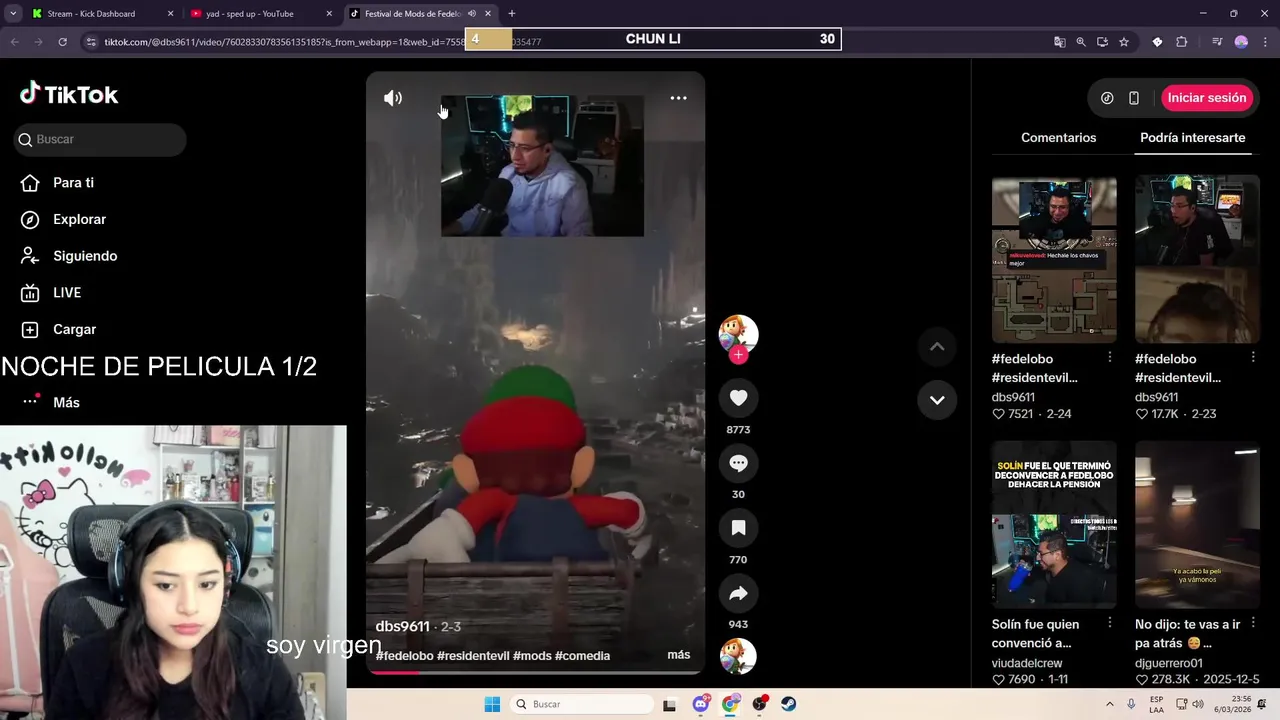
Task: Open OBS from the taskbar
Action: [760, 704]
